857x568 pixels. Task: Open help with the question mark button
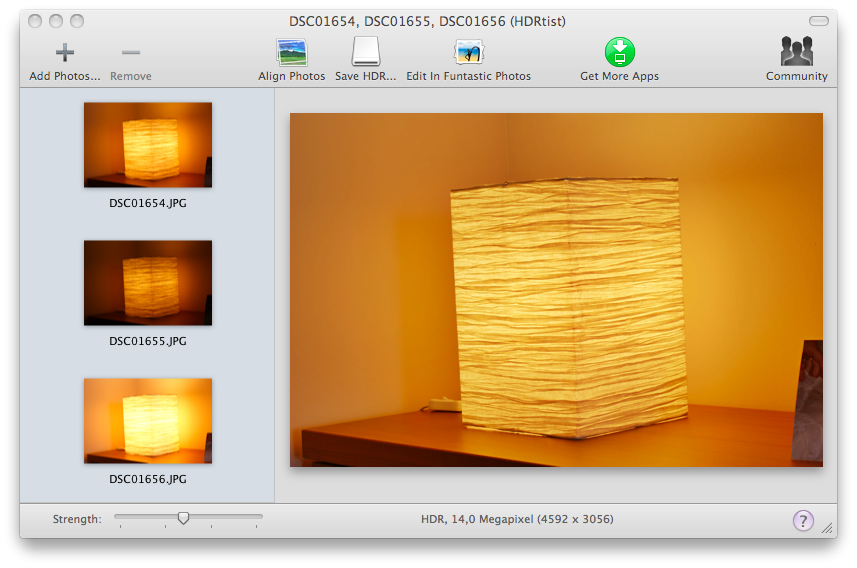803,520
